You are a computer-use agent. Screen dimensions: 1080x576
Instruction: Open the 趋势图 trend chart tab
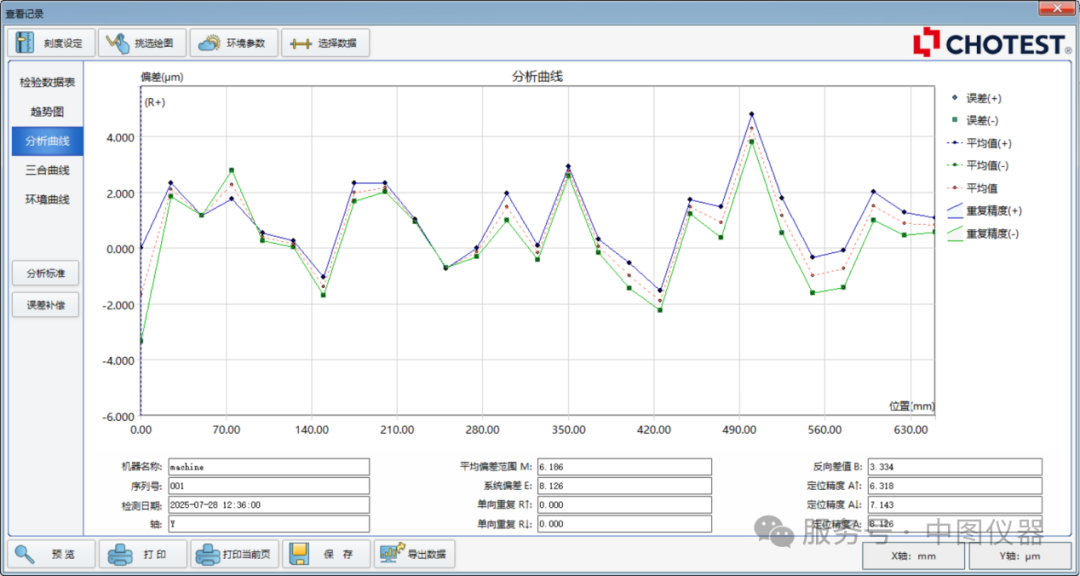click(x=47, y=112)
